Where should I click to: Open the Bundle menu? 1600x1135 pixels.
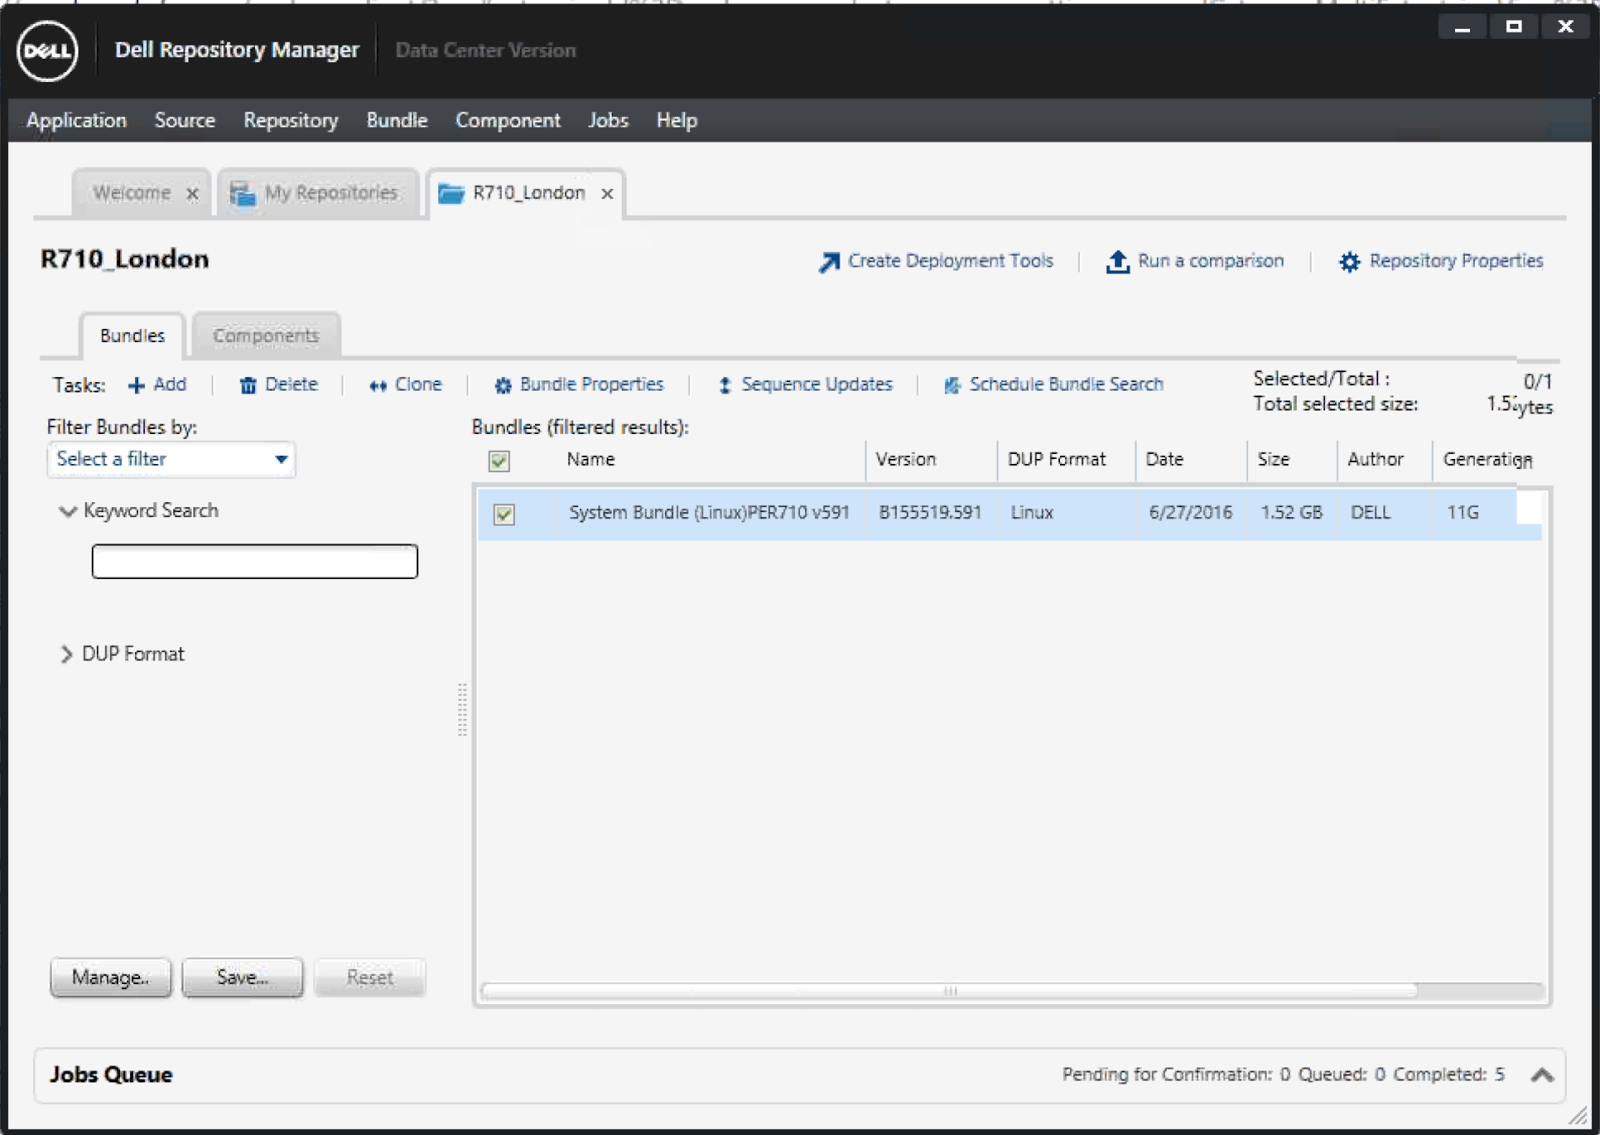pos(396,120)
